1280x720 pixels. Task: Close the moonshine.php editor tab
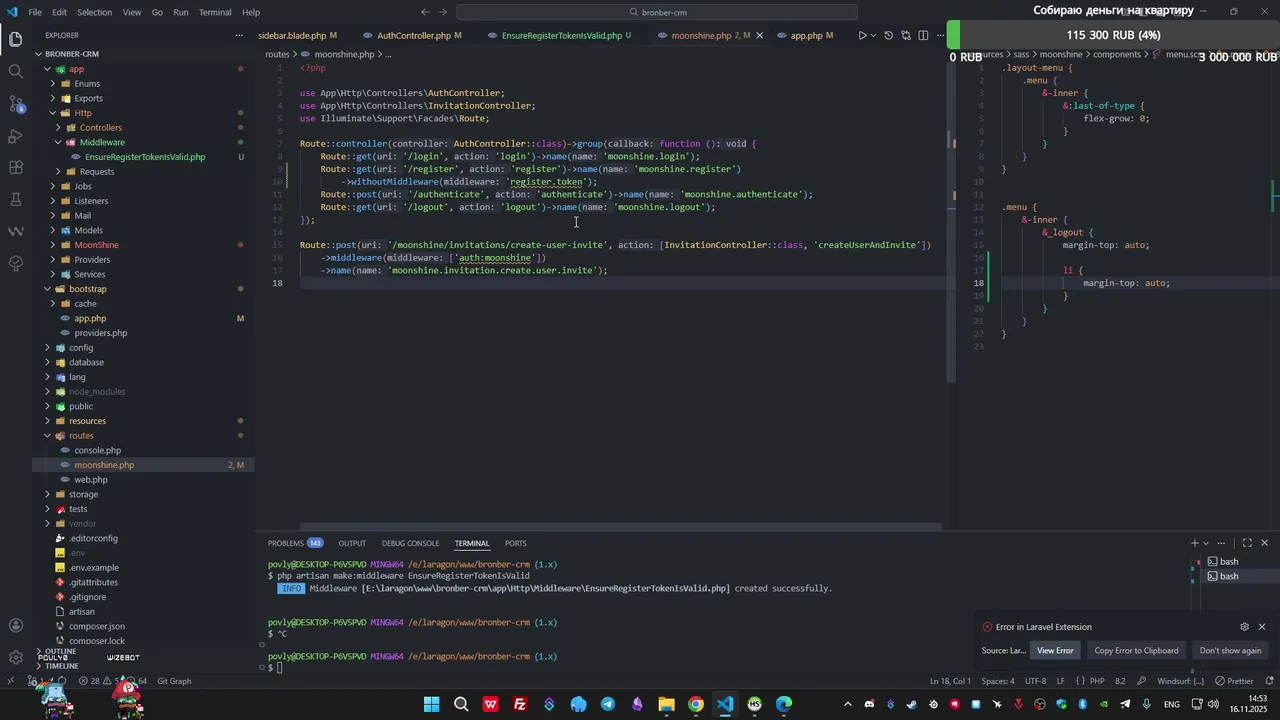coord(759,35)
